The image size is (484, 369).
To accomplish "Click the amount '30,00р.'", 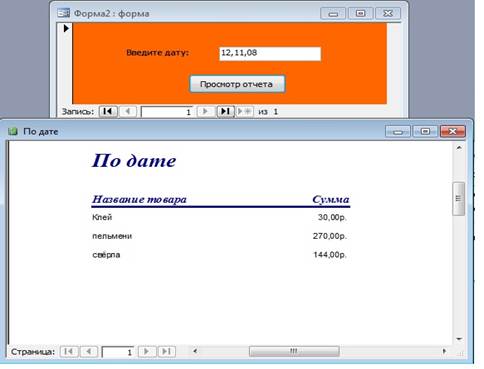I will coord(332,217).
